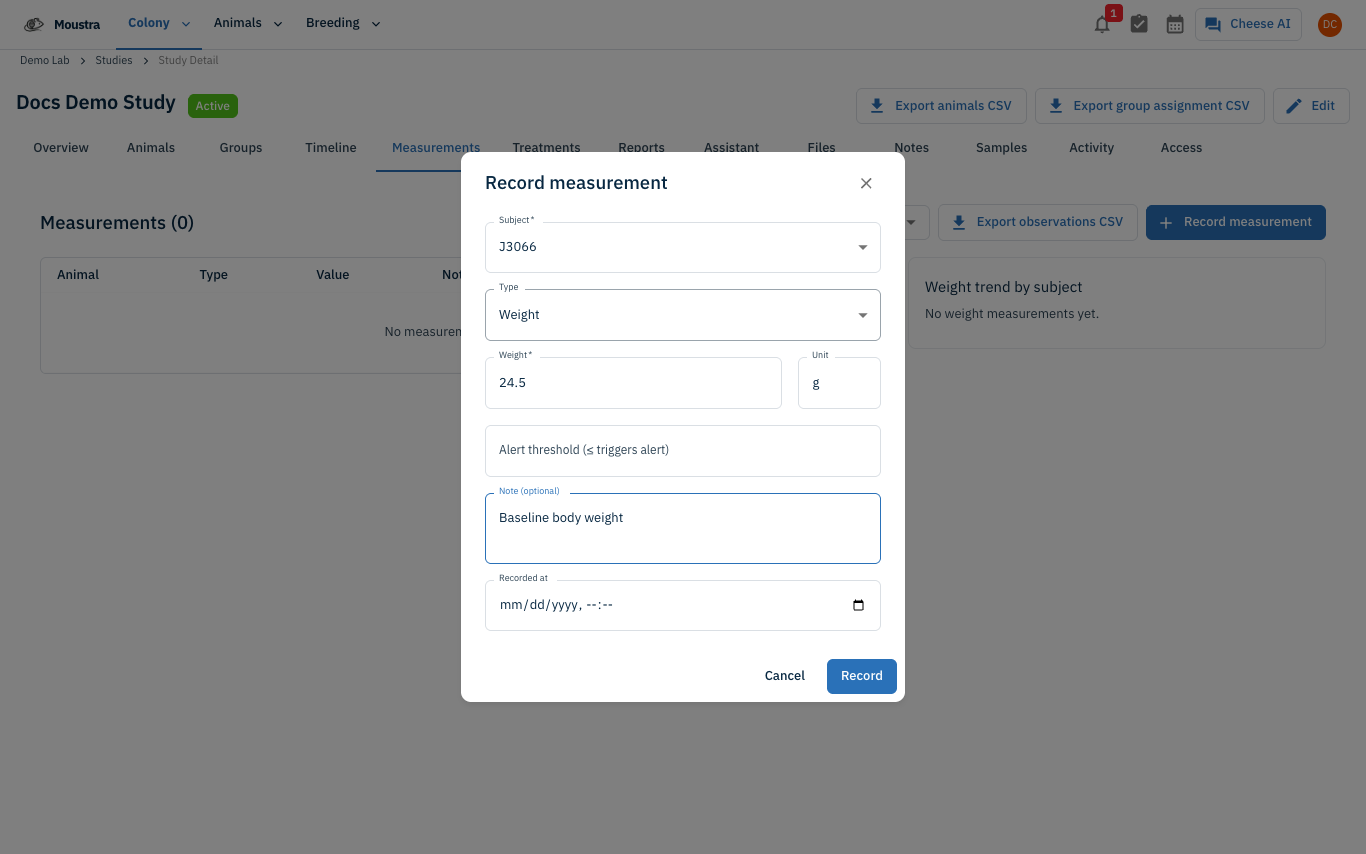
Task: Switch to the Activity tab
Action: coord(1091,148)
